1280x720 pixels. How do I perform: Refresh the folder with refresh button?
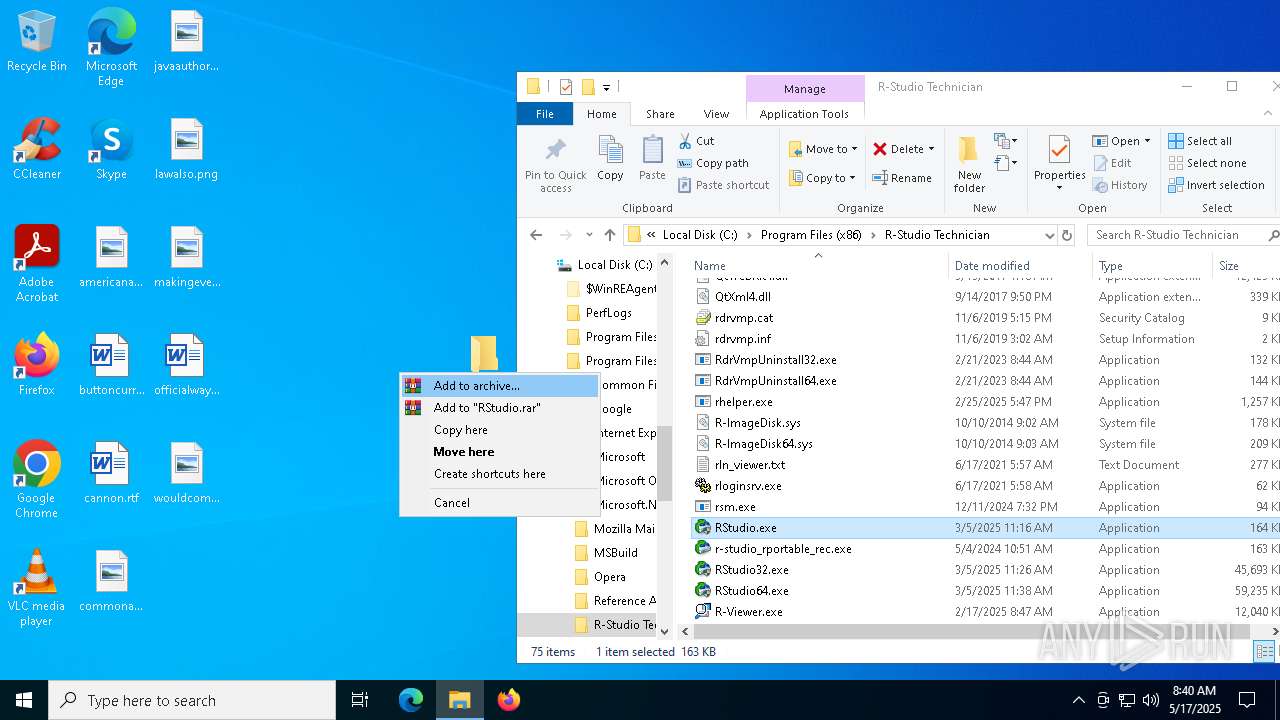[1067, 235]
